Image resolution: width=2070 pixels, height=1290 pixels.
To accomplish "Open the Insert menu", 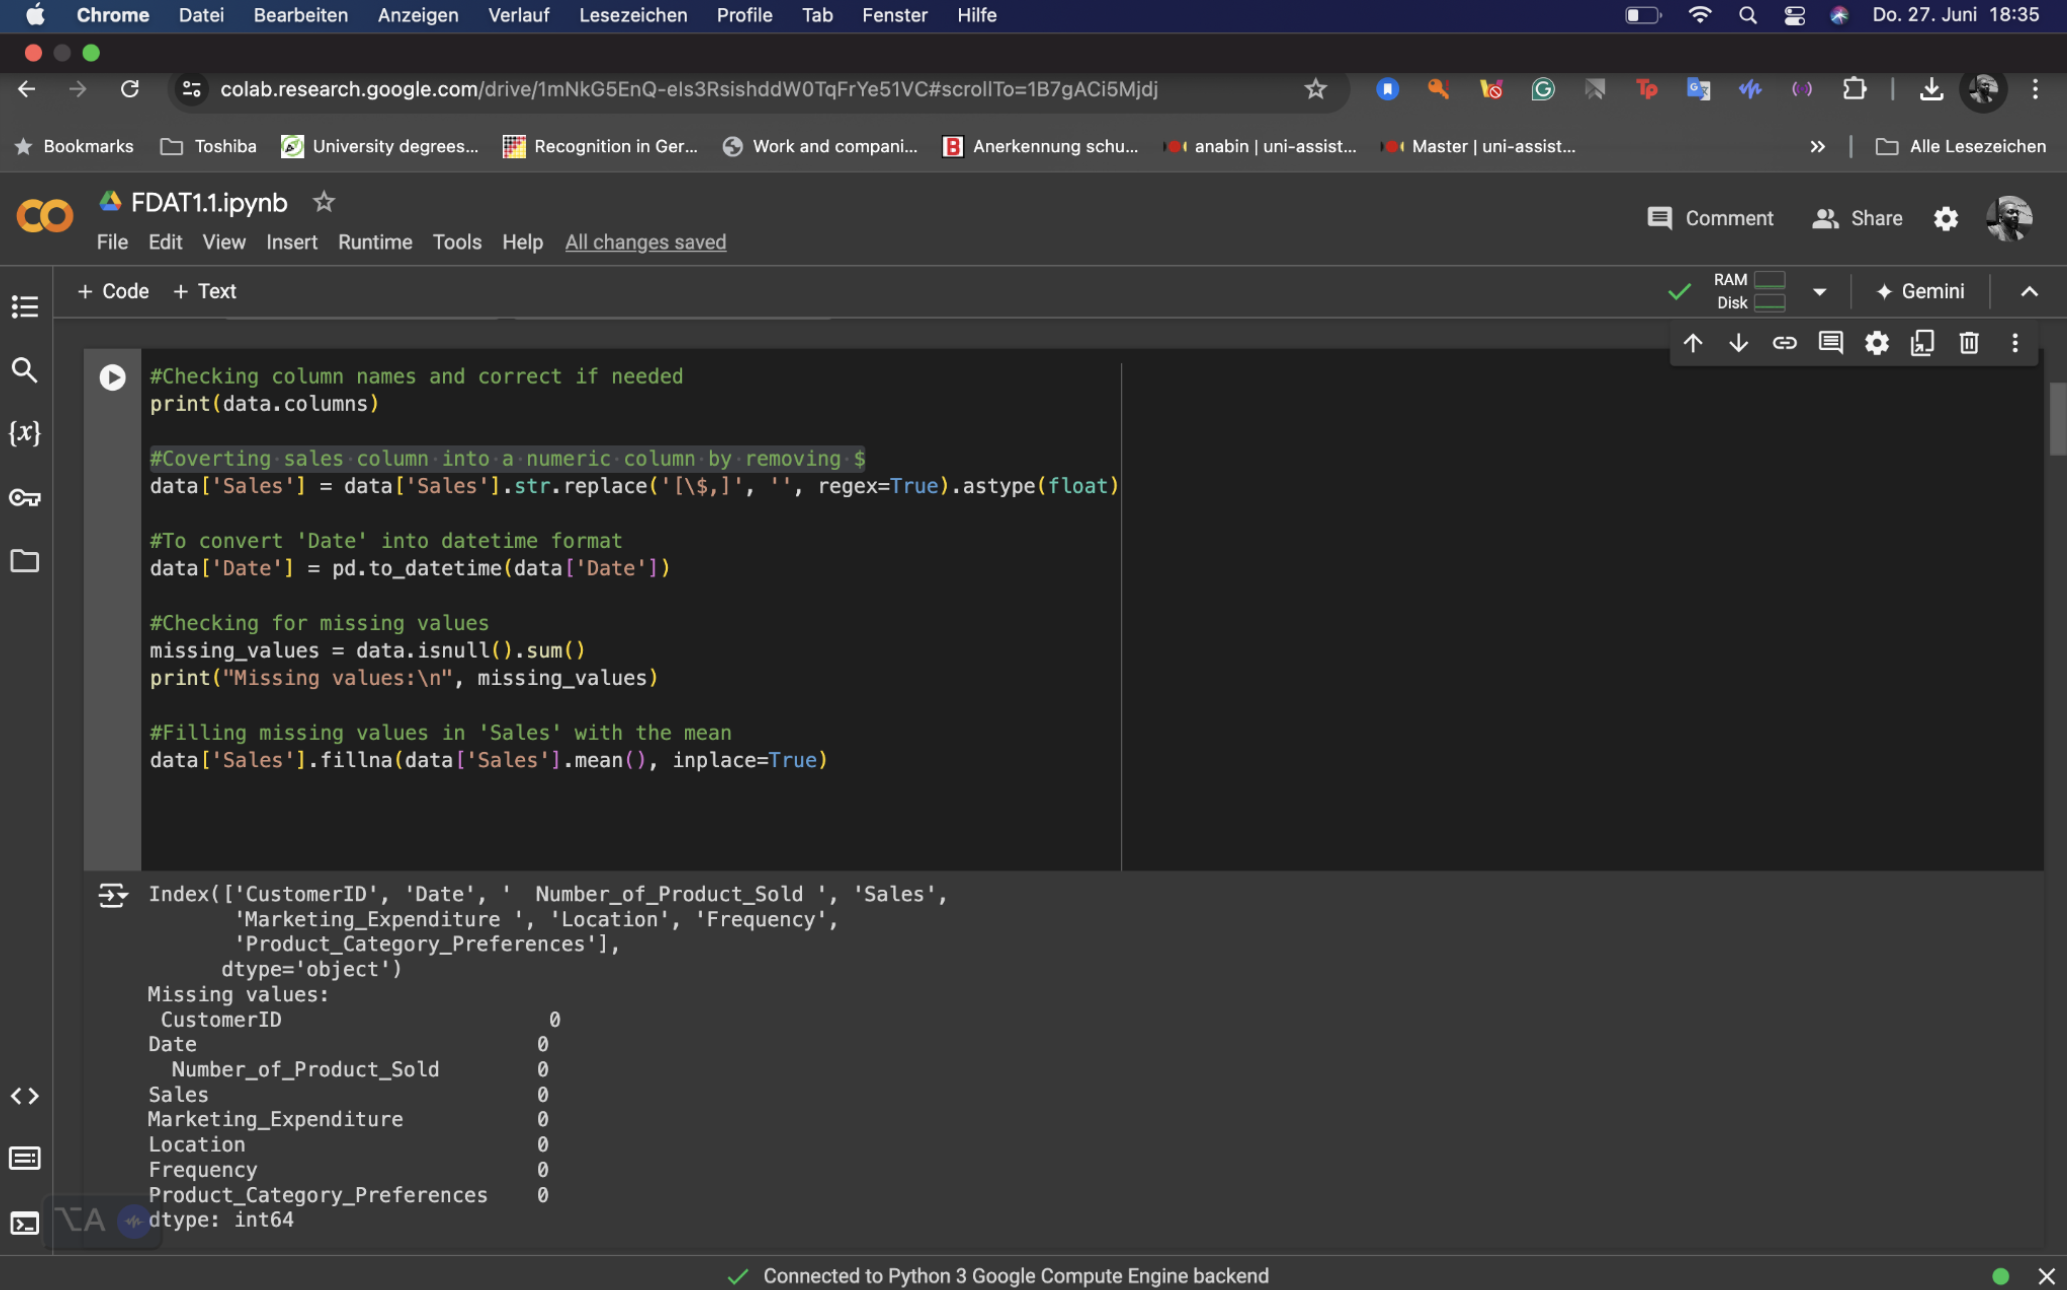I will coord(291,242).
